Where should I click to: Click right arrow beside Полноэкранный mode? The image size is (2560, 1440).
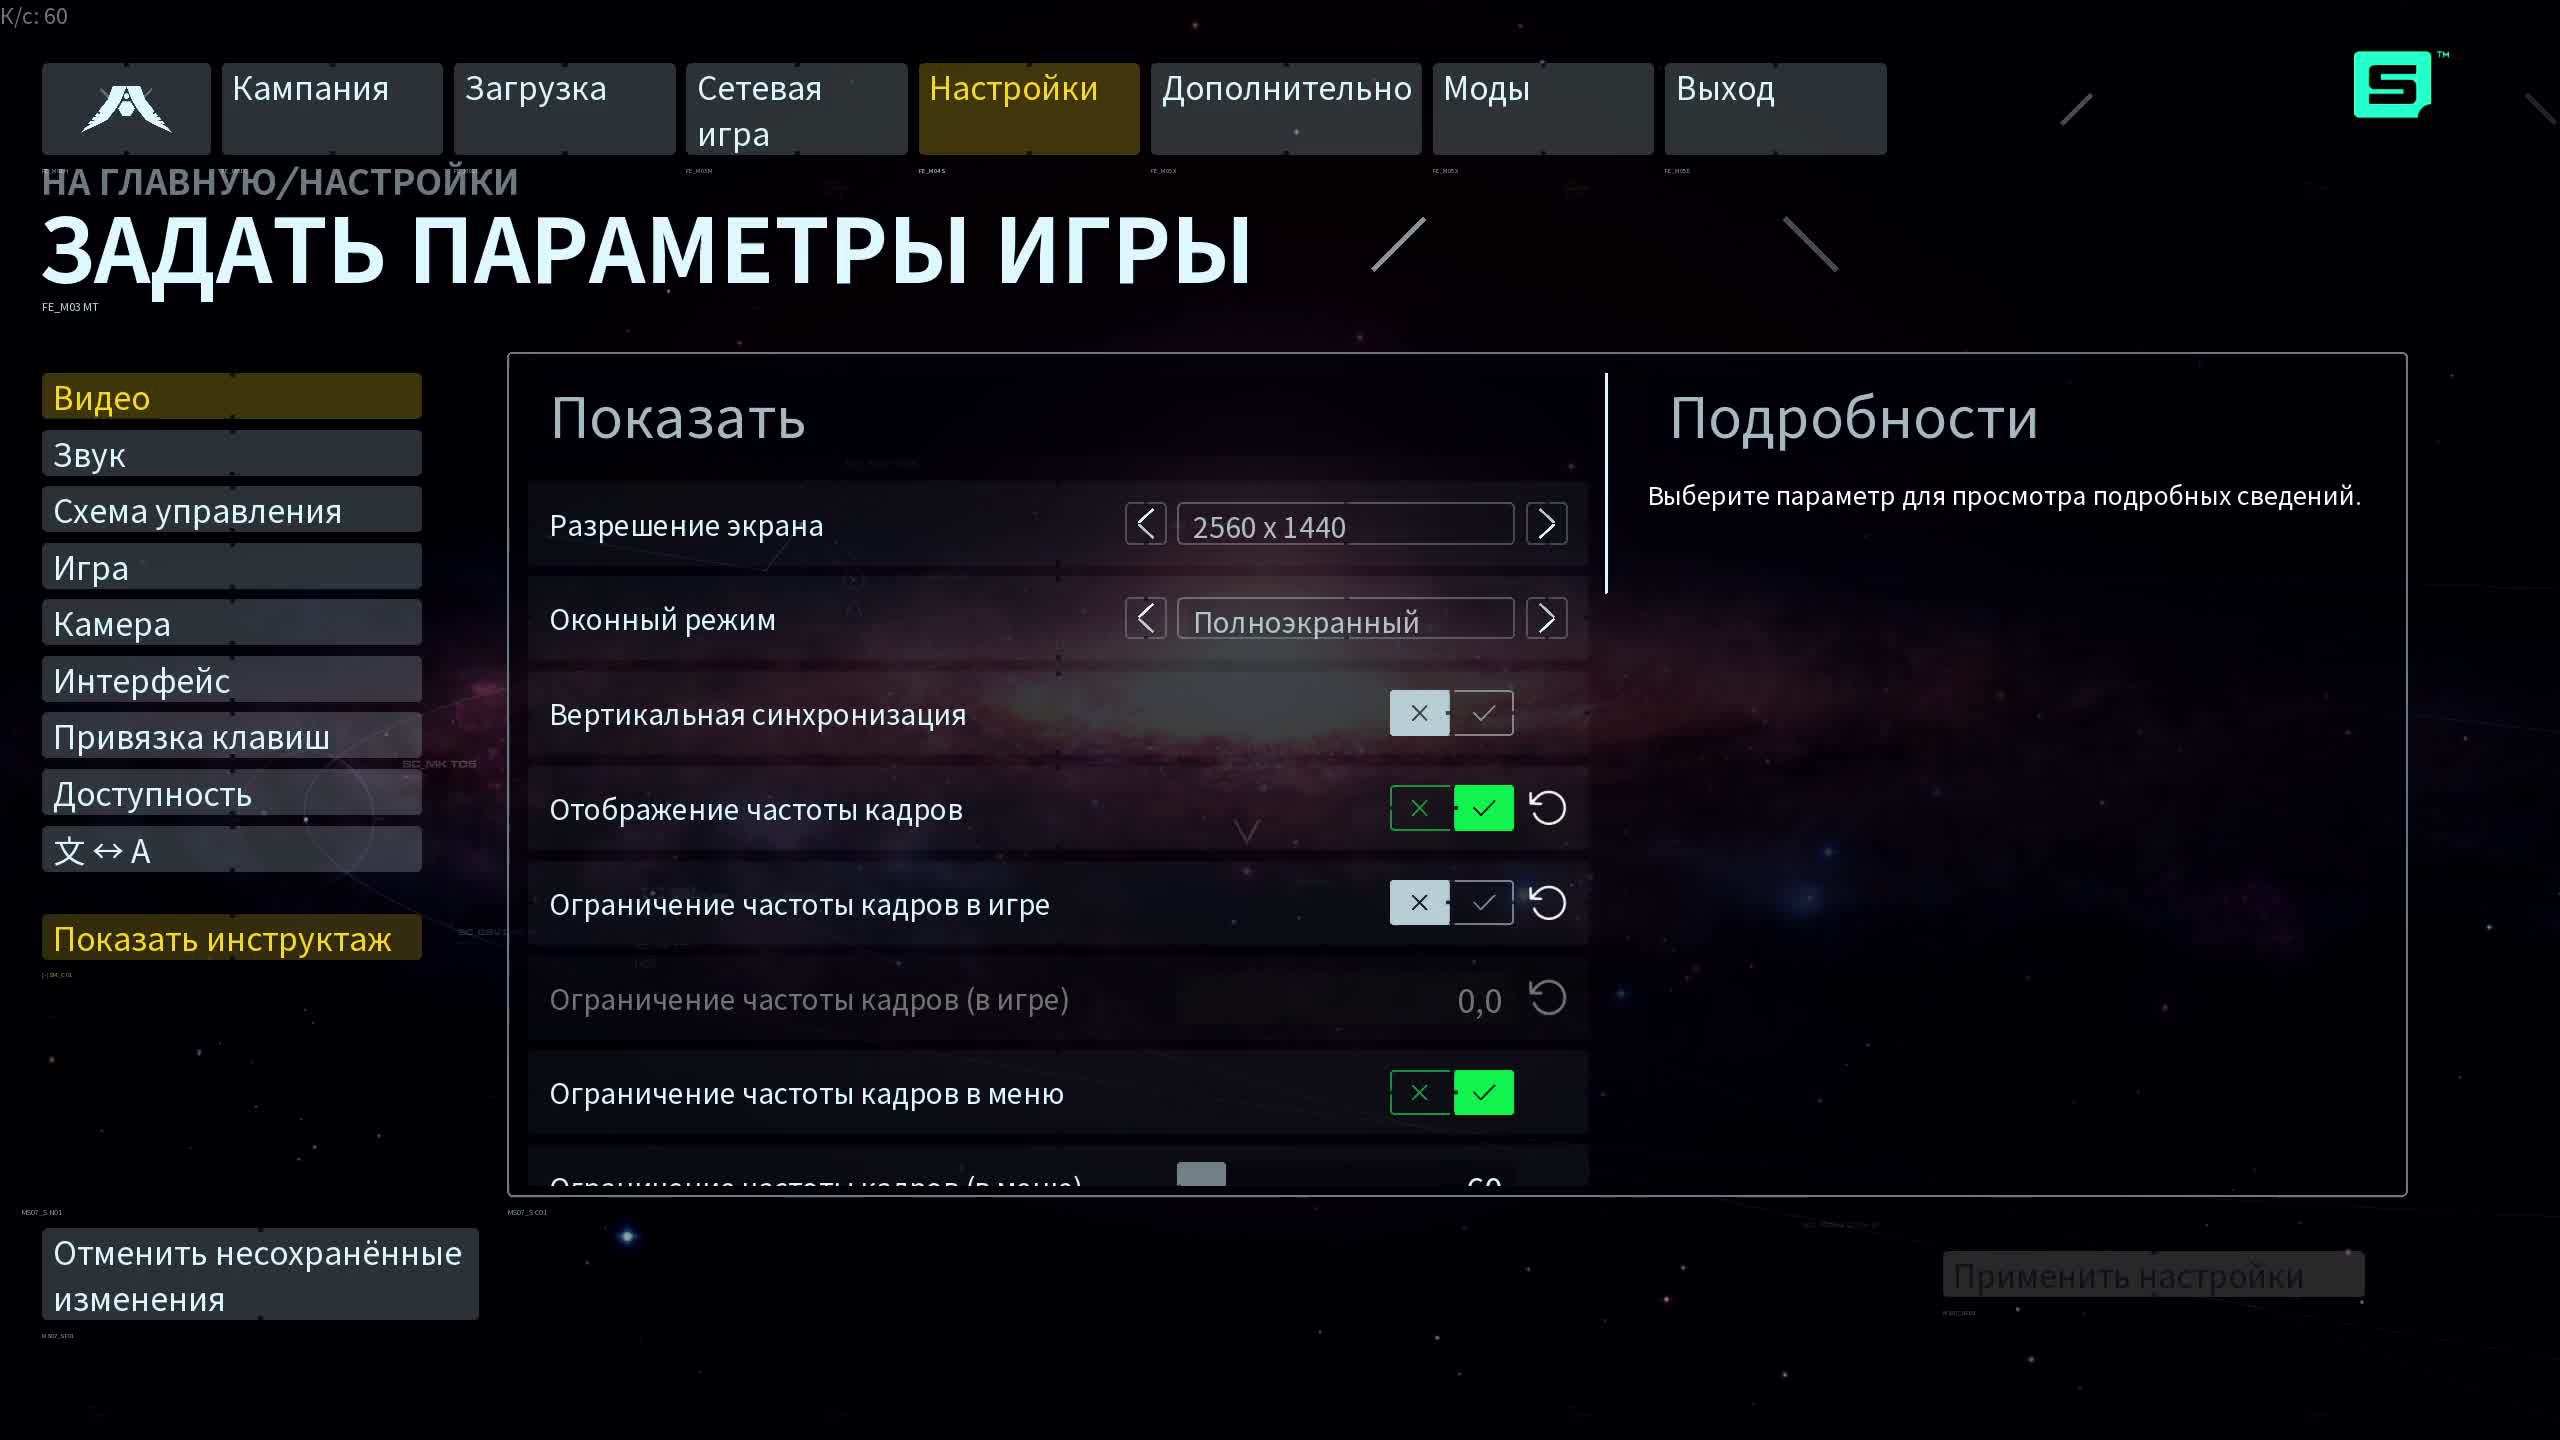click(1547, 618)
